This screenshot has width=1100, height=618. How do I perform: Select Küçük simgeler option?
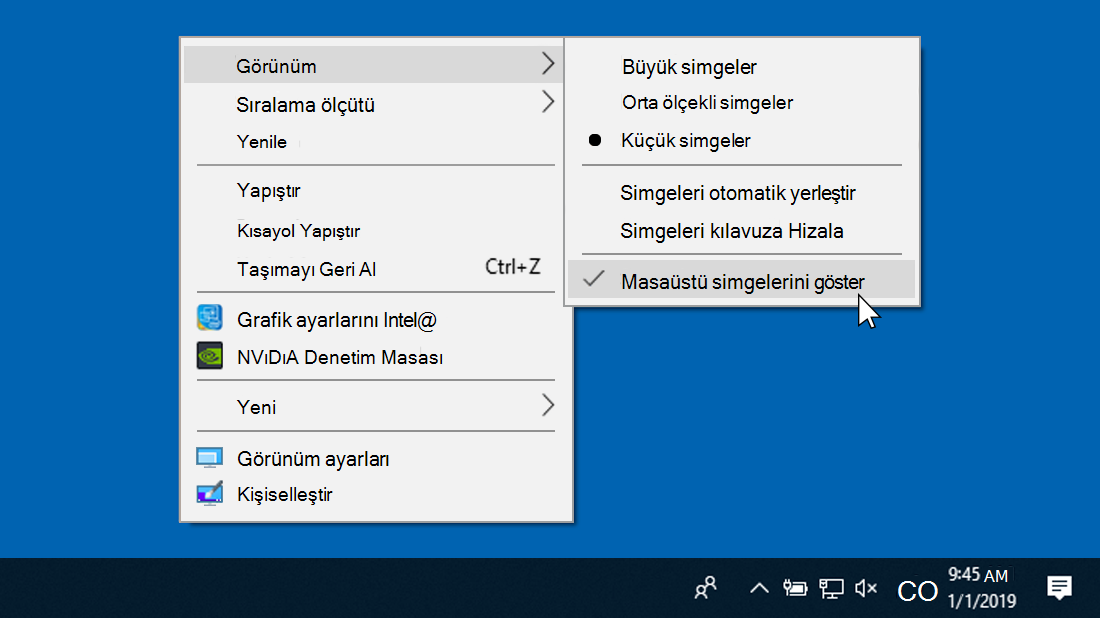tap(685, 141)
